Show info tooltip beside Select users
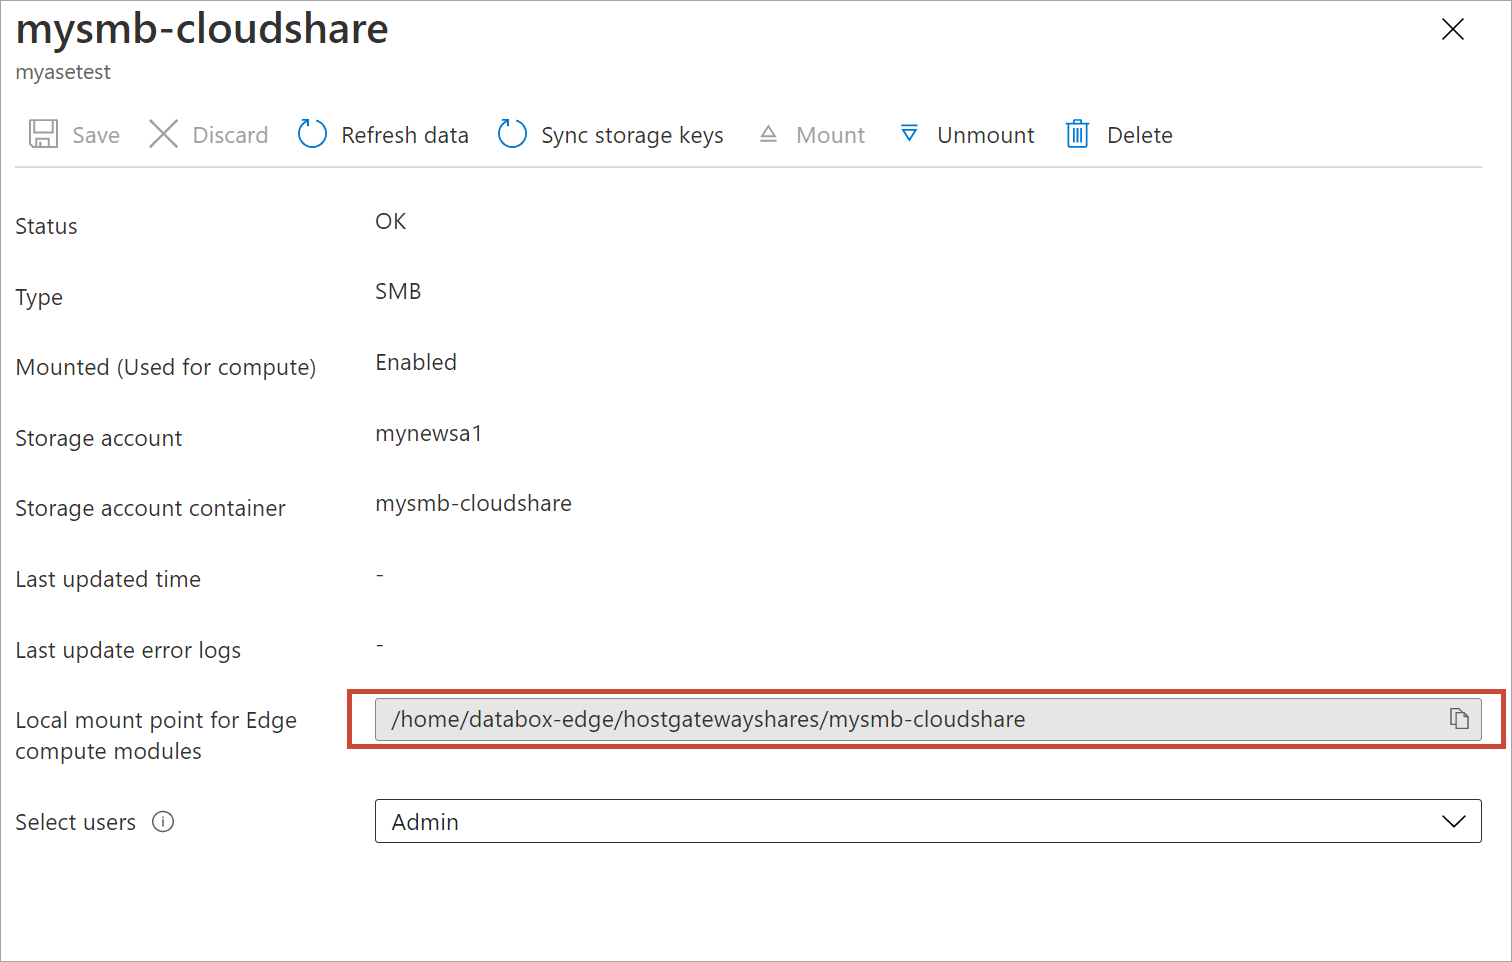 [x=163, y=822]
